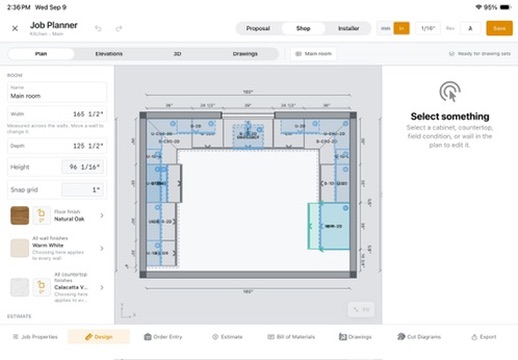Click the room Name field

click(57, 92)
